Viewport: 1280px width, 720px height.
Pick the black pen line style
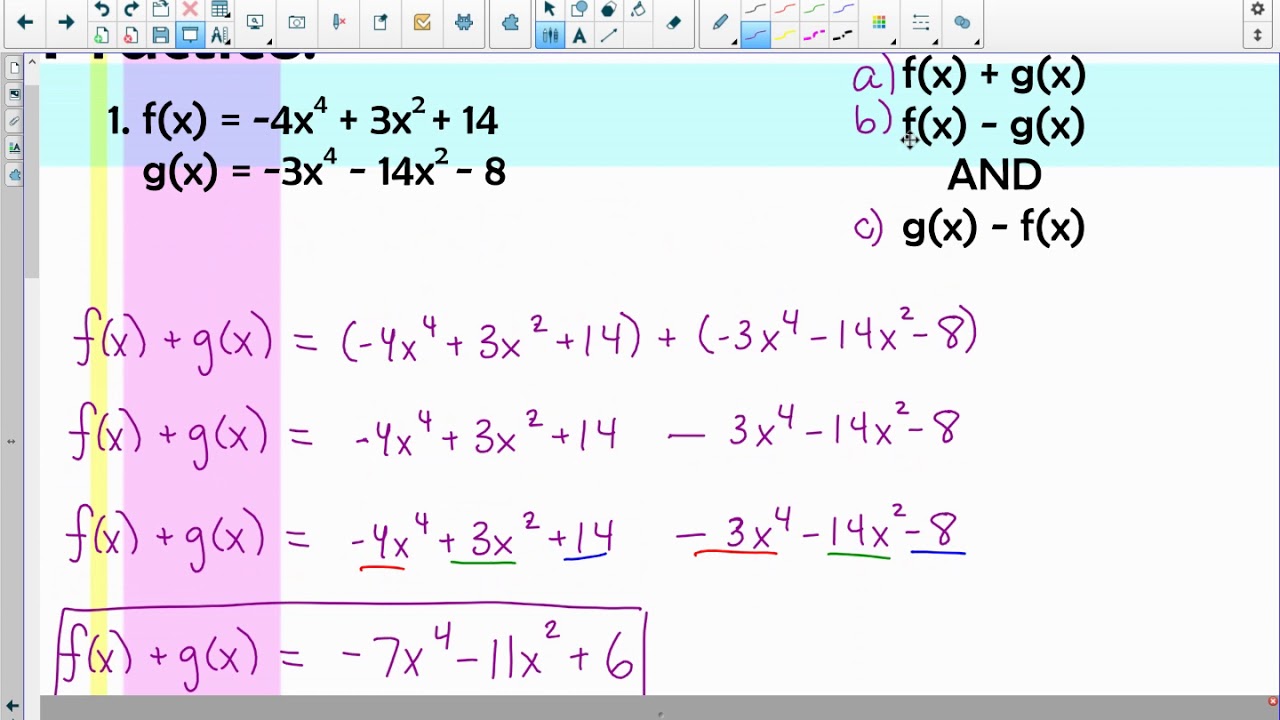point(755,10)
